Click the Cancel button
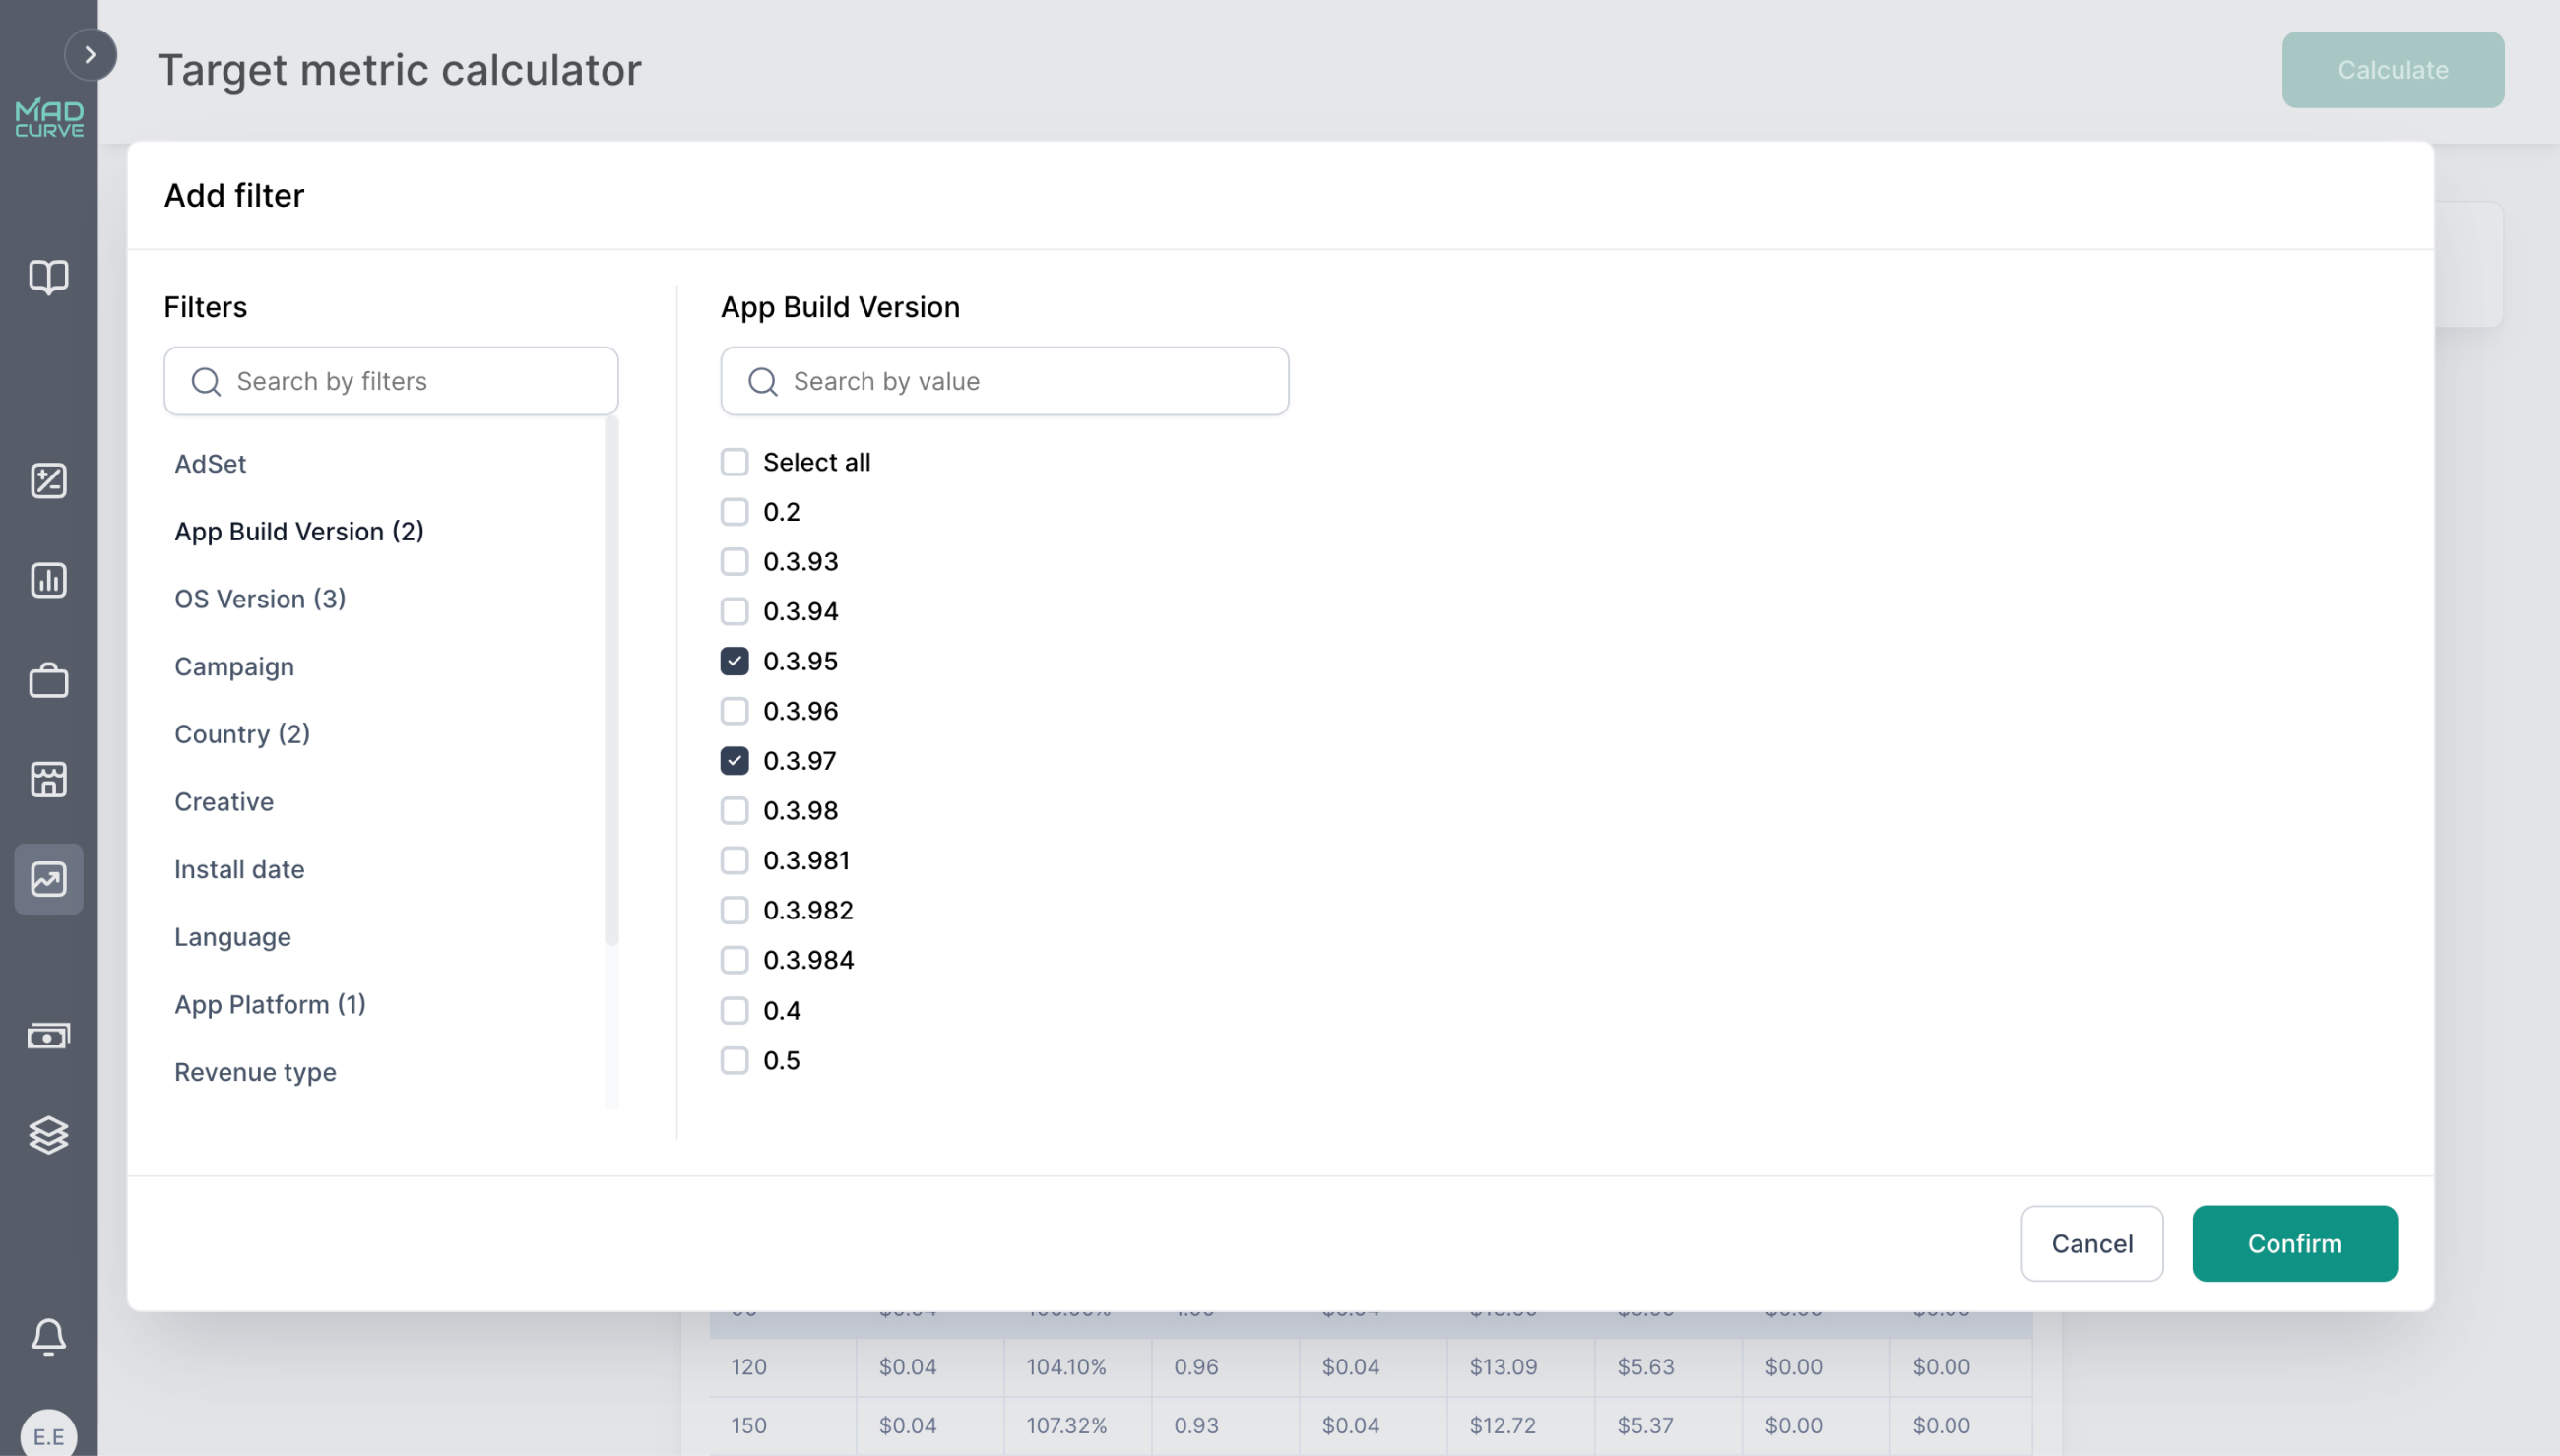Viewport: 2560px width, 1456px height. pyautogui.click(x=2091, y=1243)
